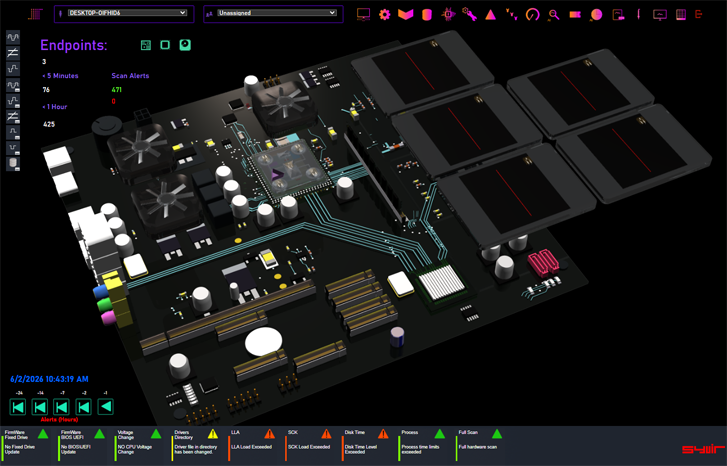Screen dimensions: 727x466
Task: Select the wrench and gear tools icon
Action: coord(469,14)
